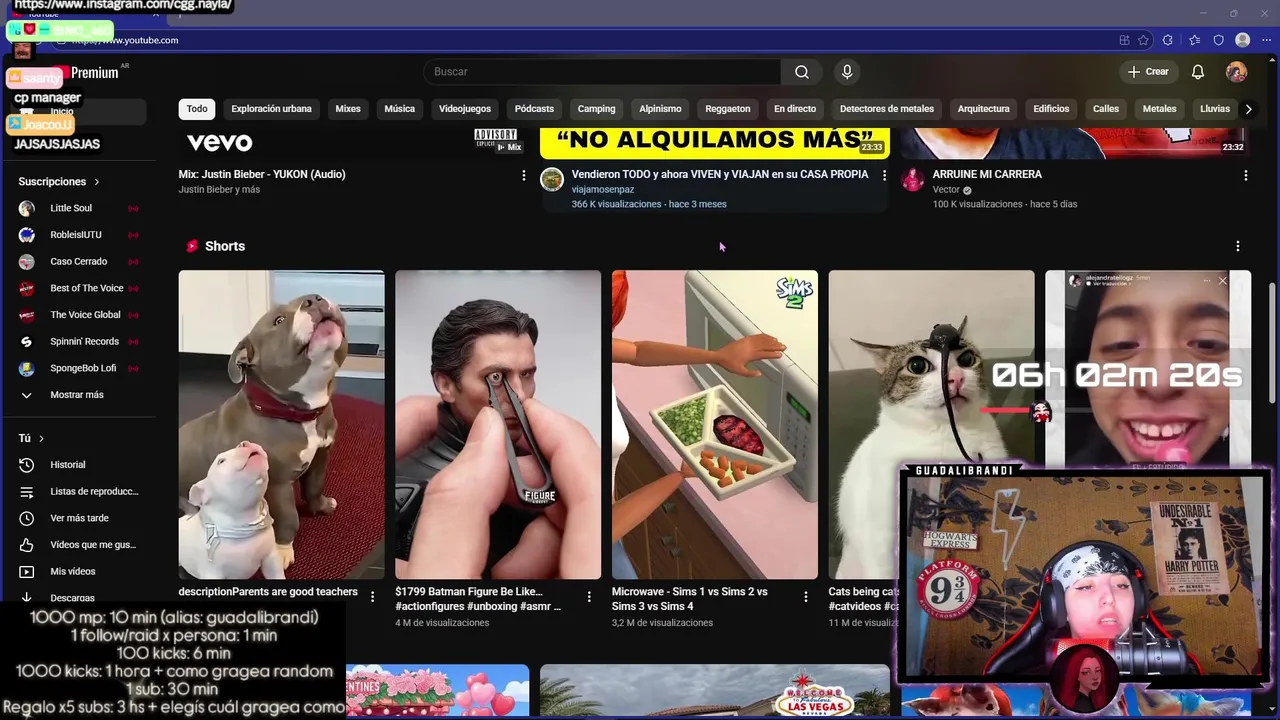Open options for Microwave Sims short
This screenshot has width=1280, height=720.
(806, 597)
